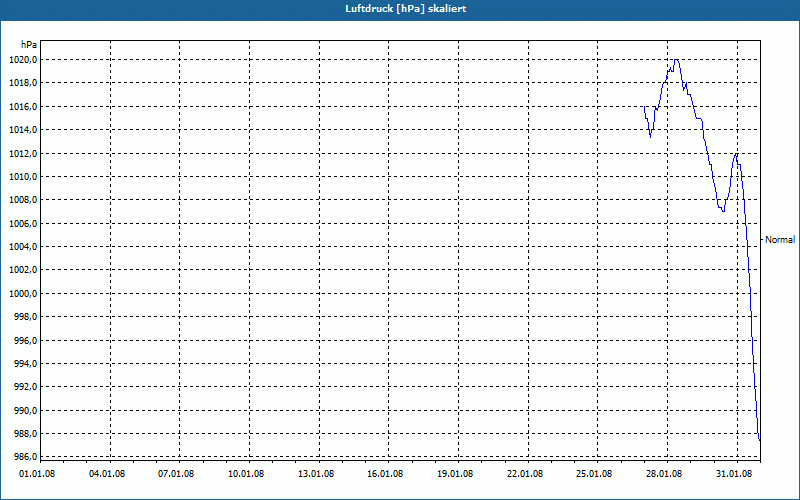Click the '1006,0' y-axis value
The height and width of the screenshot is (500, 800).
click(23, 223)
